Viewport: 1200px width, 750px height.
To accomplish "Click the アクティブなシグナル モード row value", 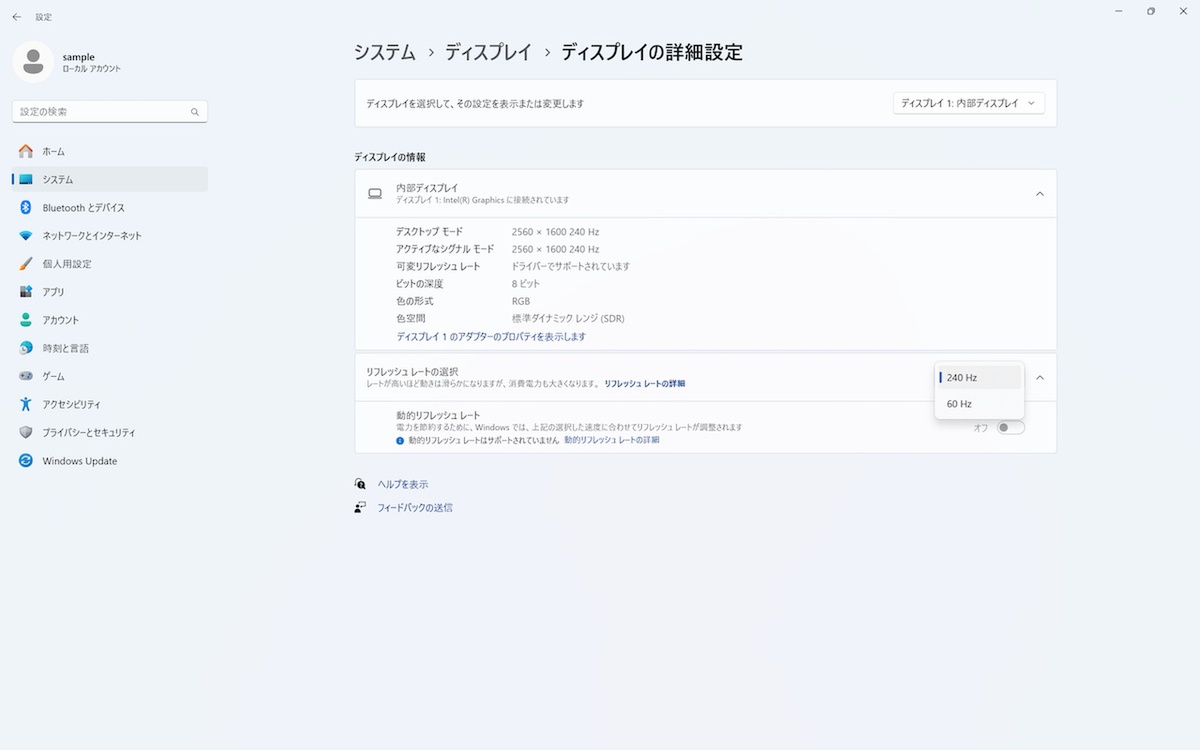I will (x=555, y=249).
